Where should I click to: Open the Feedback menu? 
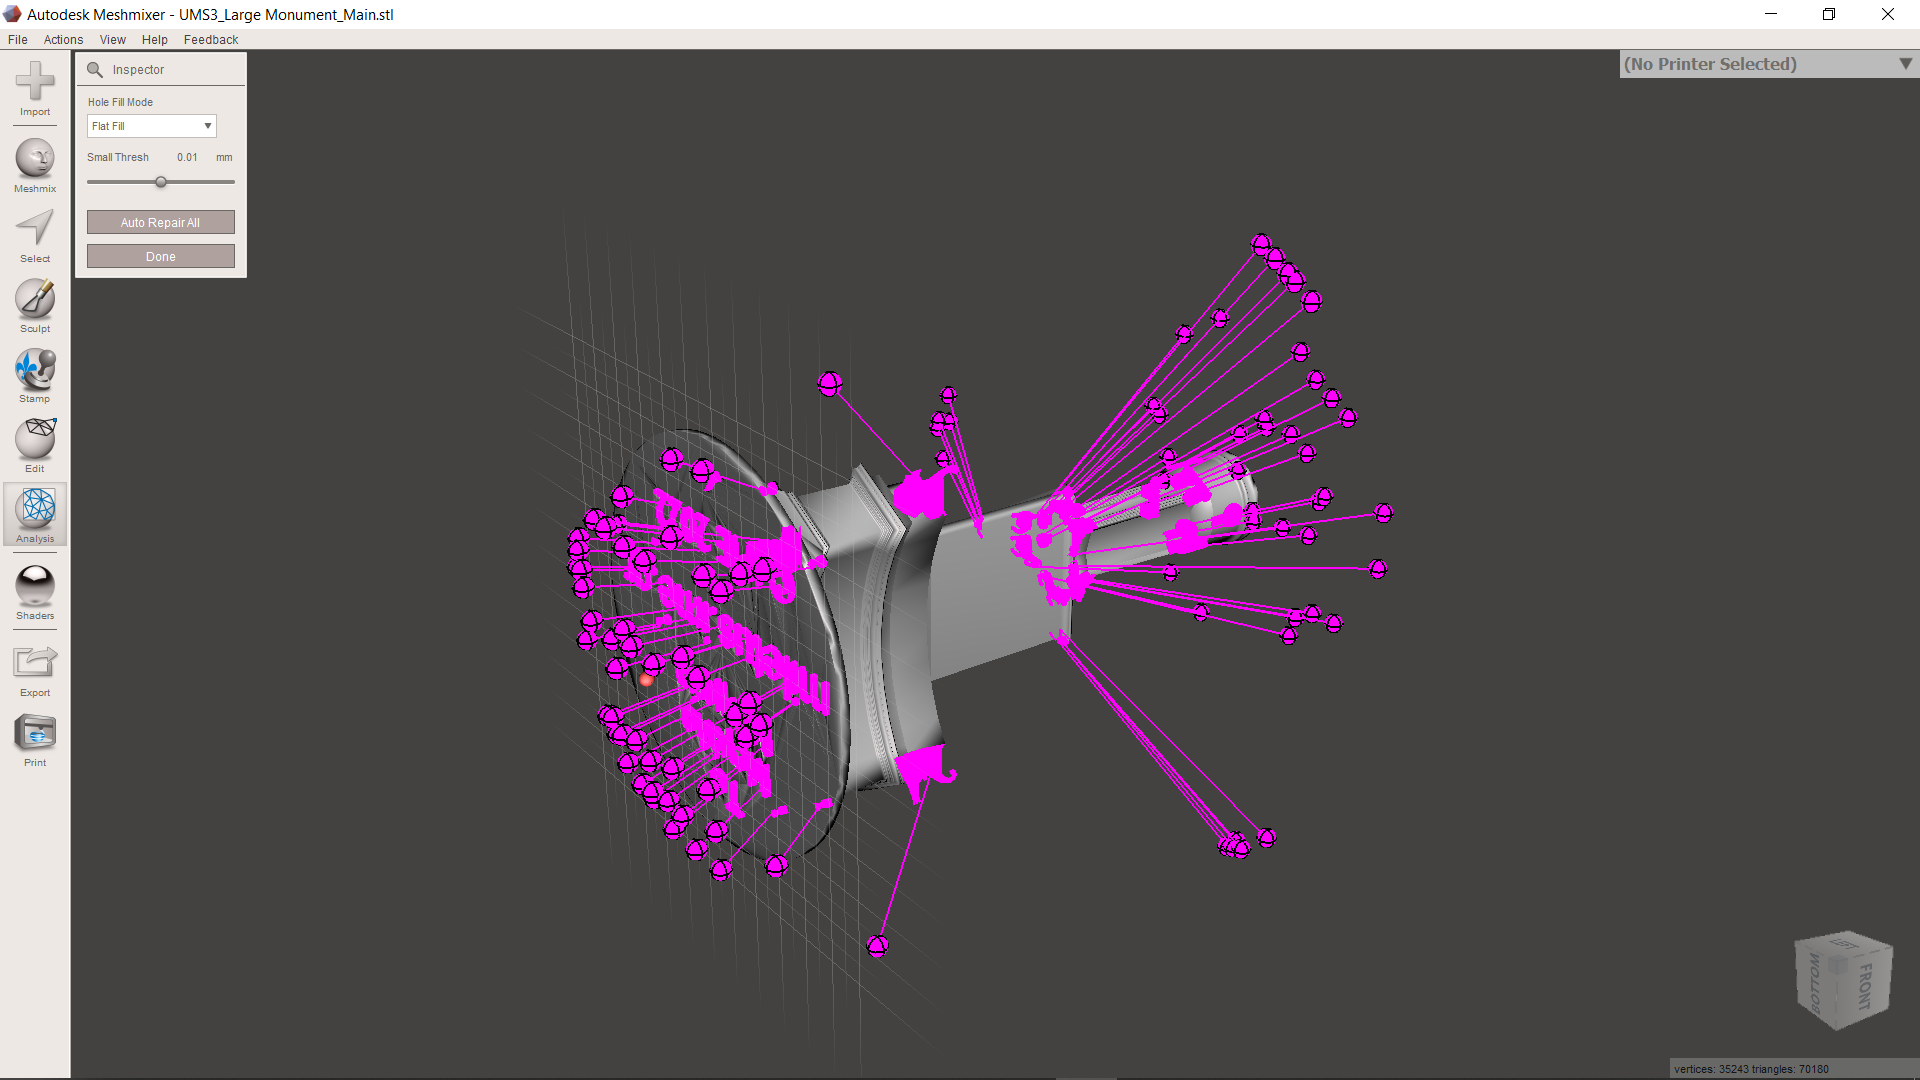click(210, 40)
